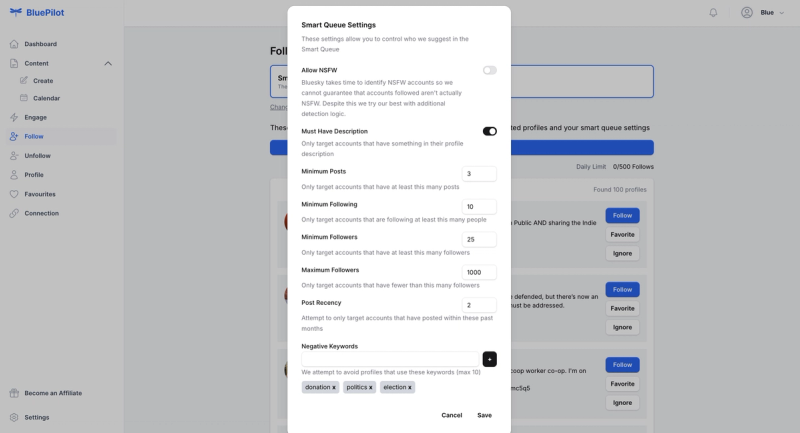Click the Maximum Followers input field
Viewport: 800px width, 433px height.
pyautogui.click(x=479, y=272)
